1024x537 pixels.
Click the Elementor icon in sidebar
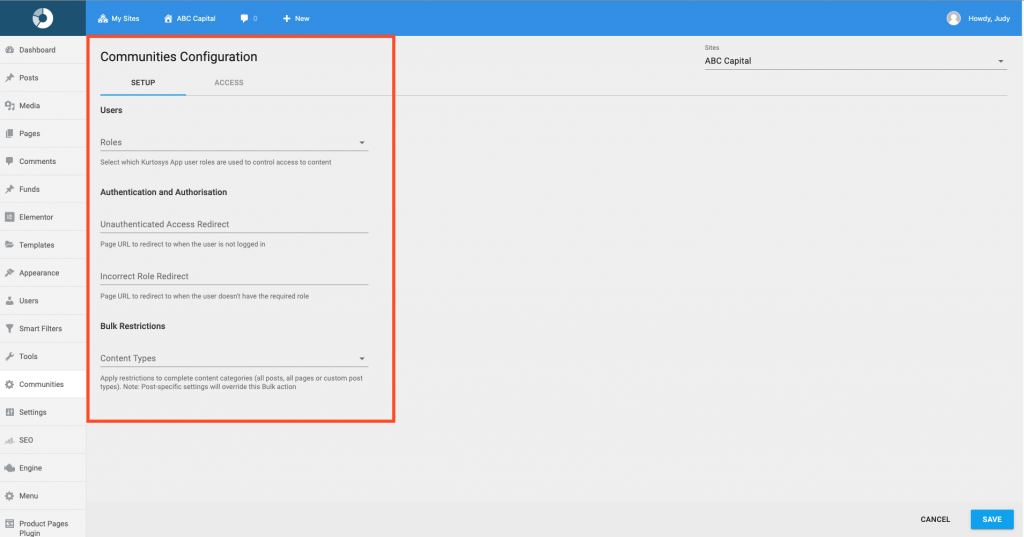10,217
